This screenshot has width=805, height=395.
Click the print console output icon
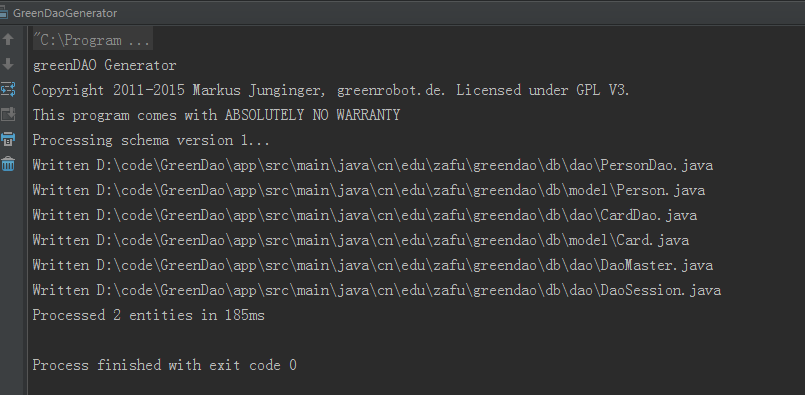8,139
